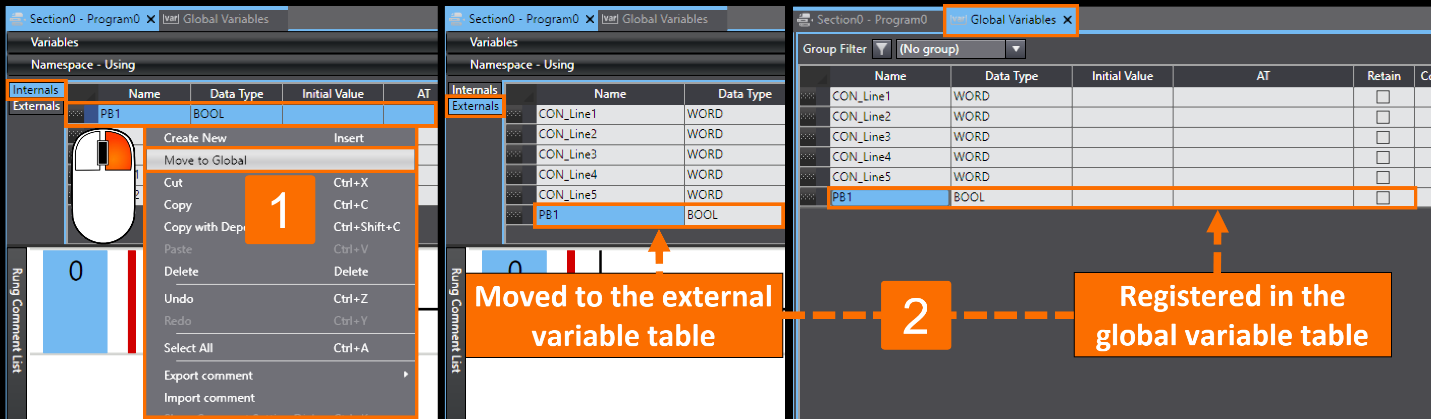Viewport: 1431px width, 419px height.
Task: Select CON_Line3 cell in Externals table
Action: [x=610, y=154]
